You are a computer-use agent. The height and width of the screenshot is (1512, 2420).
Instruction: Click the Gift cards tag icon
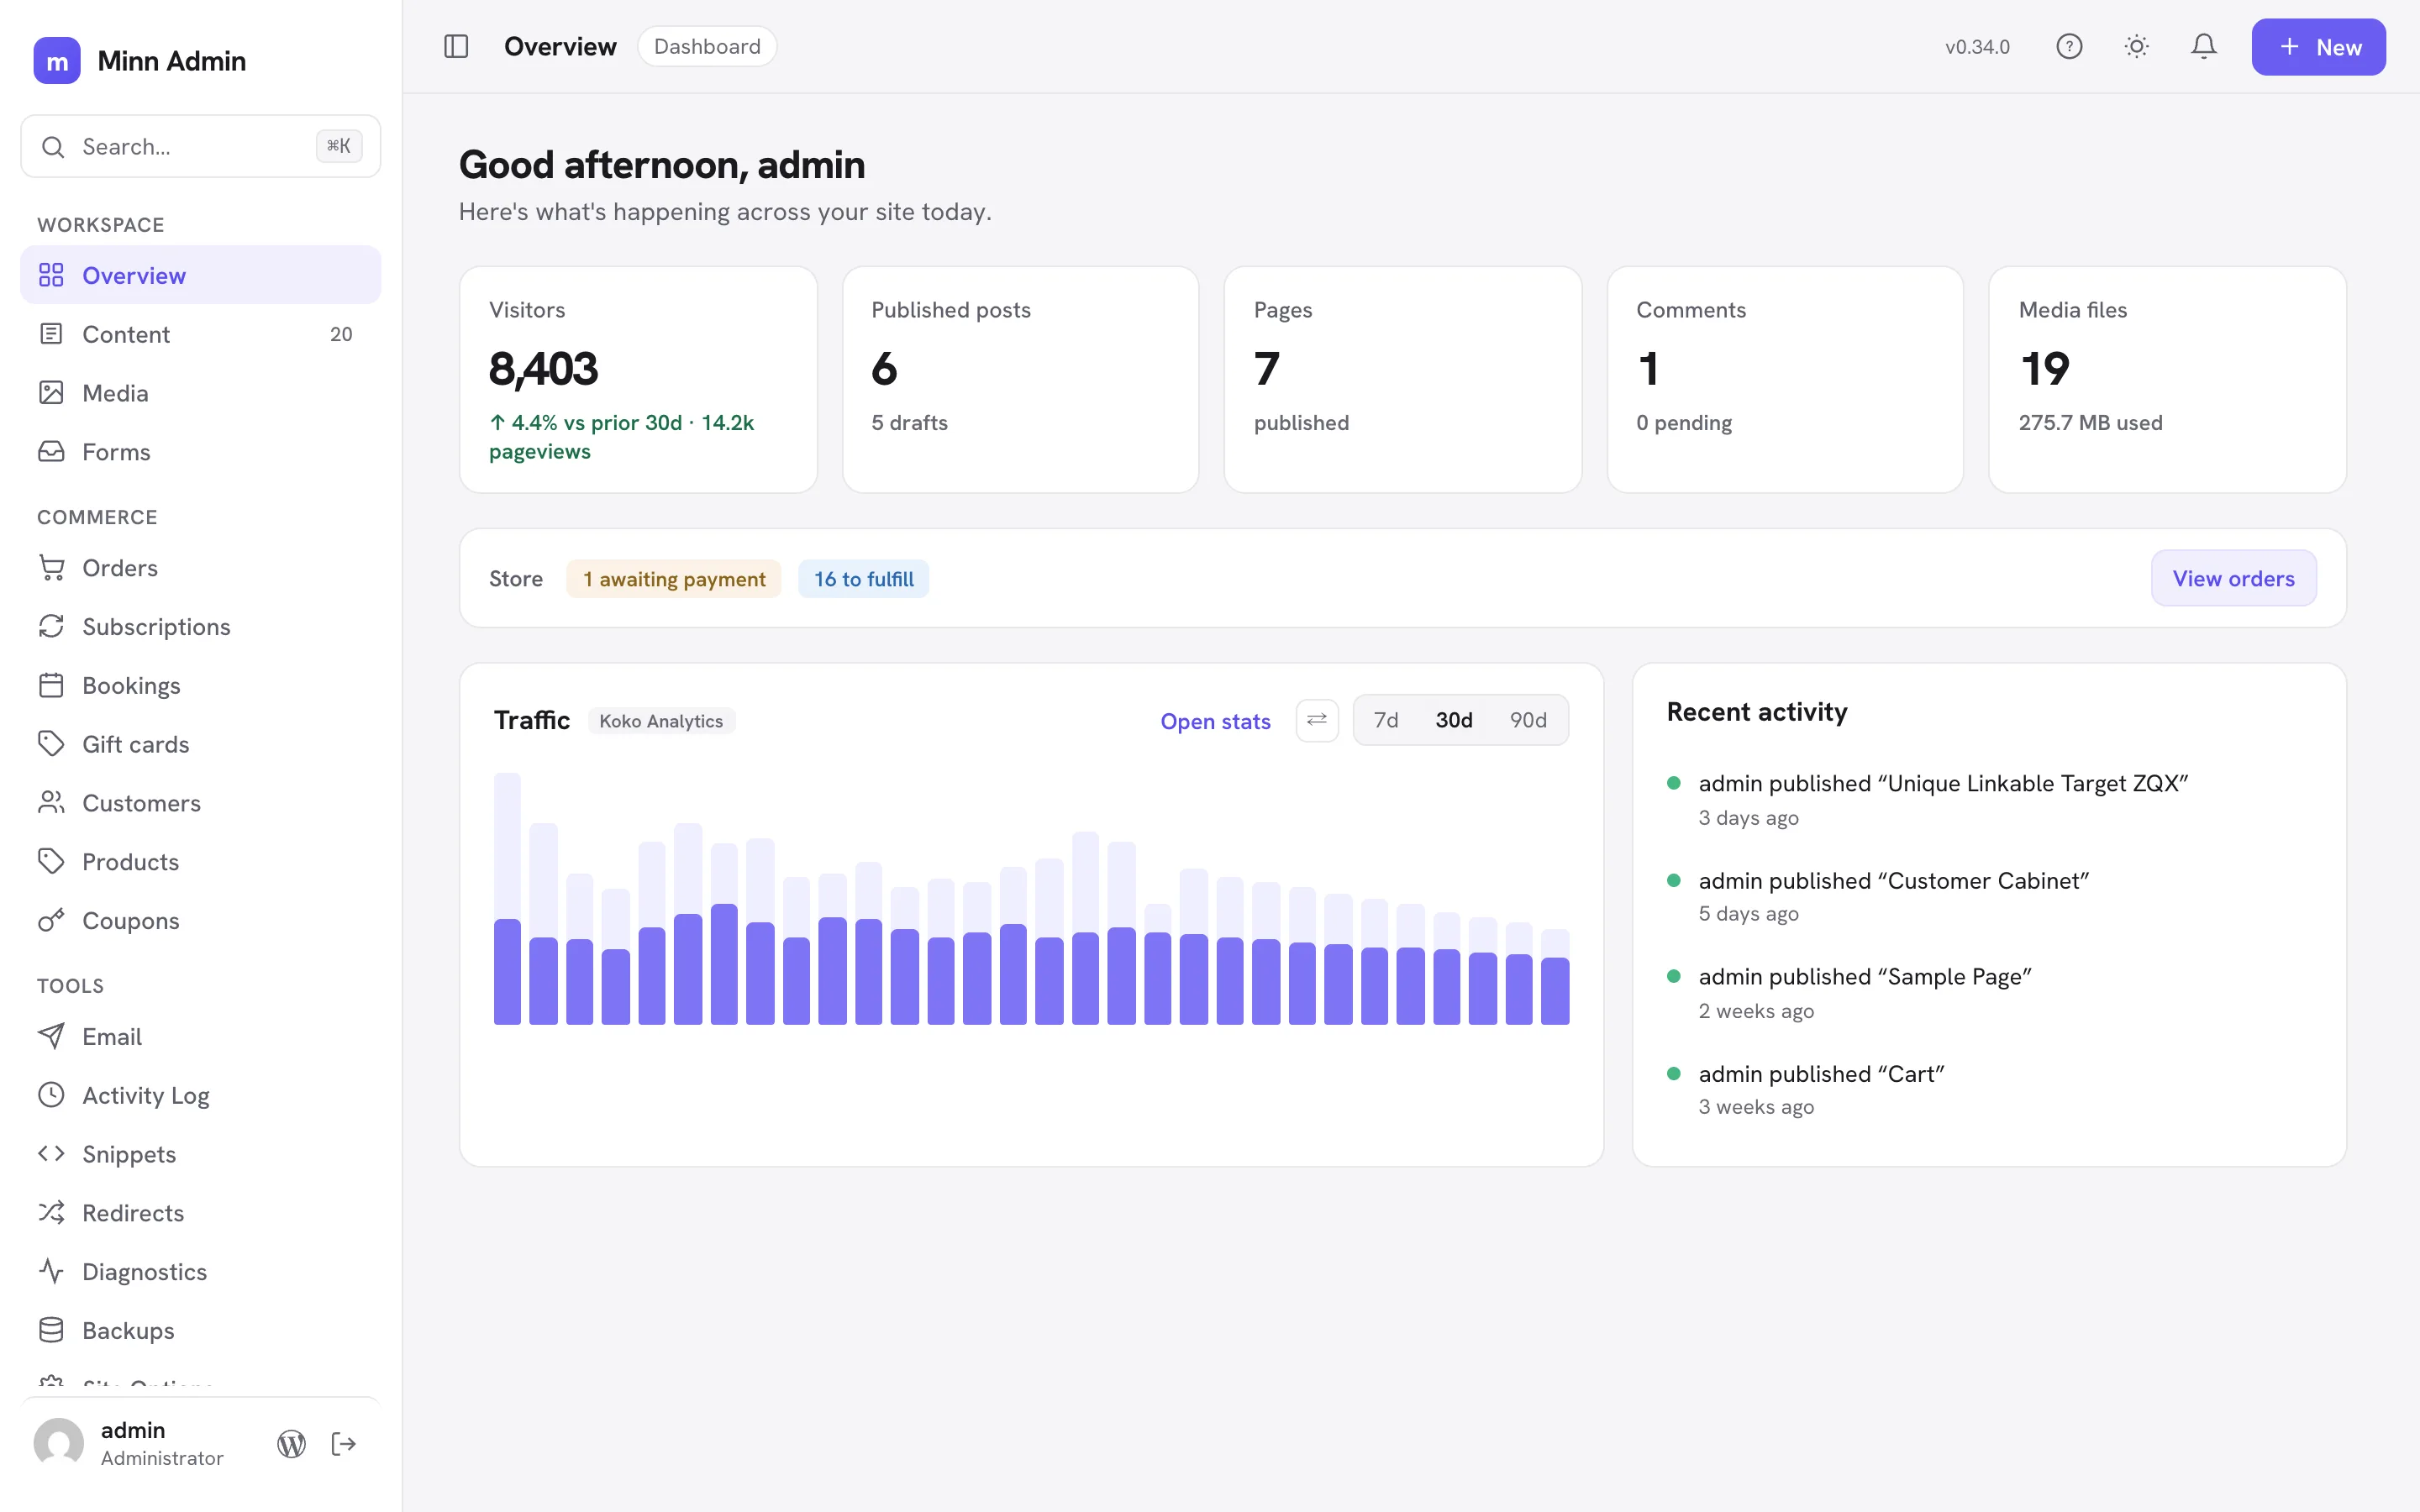coord(51,744)
